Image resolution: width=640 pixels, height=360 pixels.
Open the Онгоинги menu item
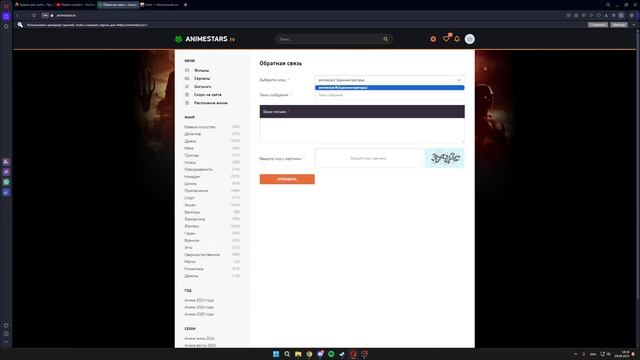tap(203, 87)
